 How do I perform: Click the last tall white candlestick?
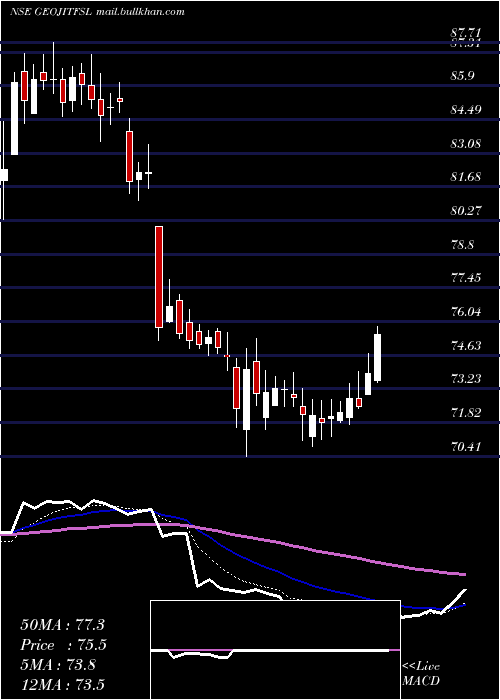tap(377, 357)
